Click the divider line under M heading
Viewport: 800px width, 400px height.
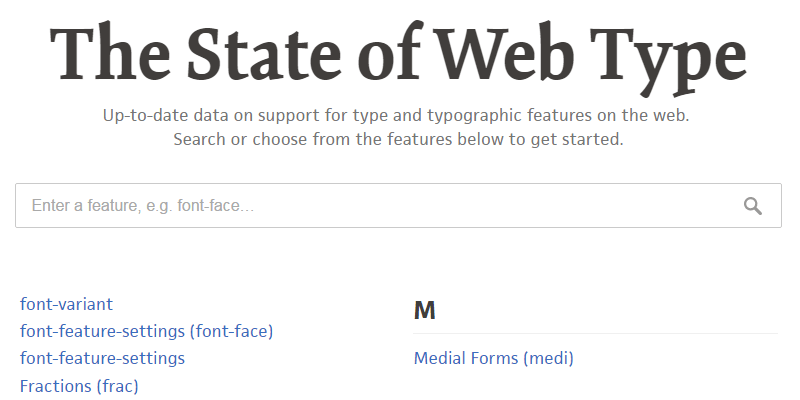pyautogui.click(x=595, y=333)
